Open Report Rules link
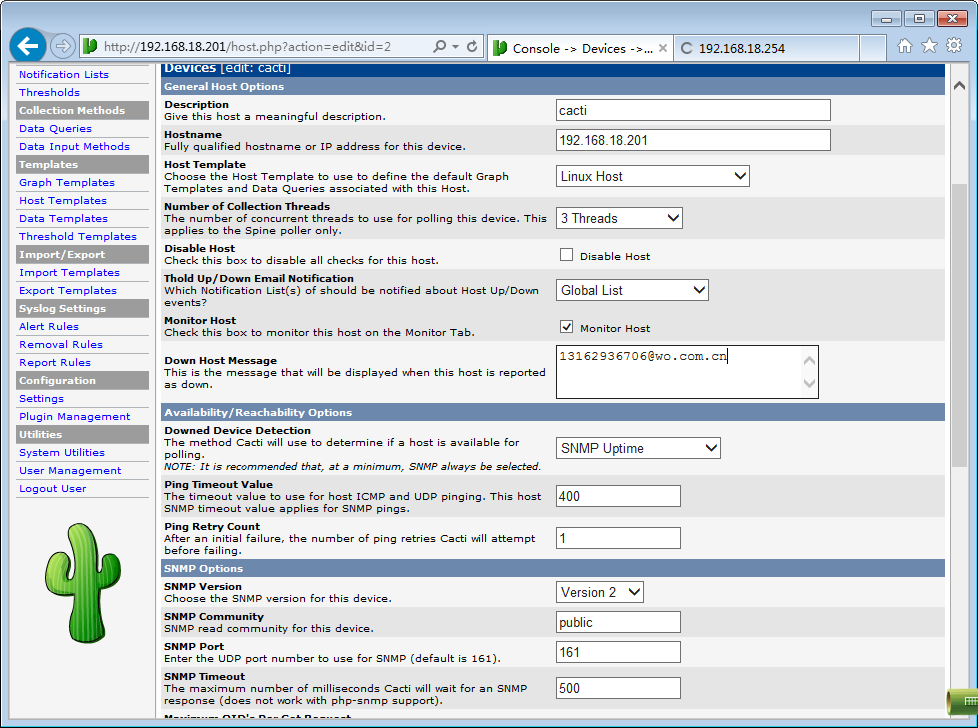978x728 pixels. click(x=55, y=362)
